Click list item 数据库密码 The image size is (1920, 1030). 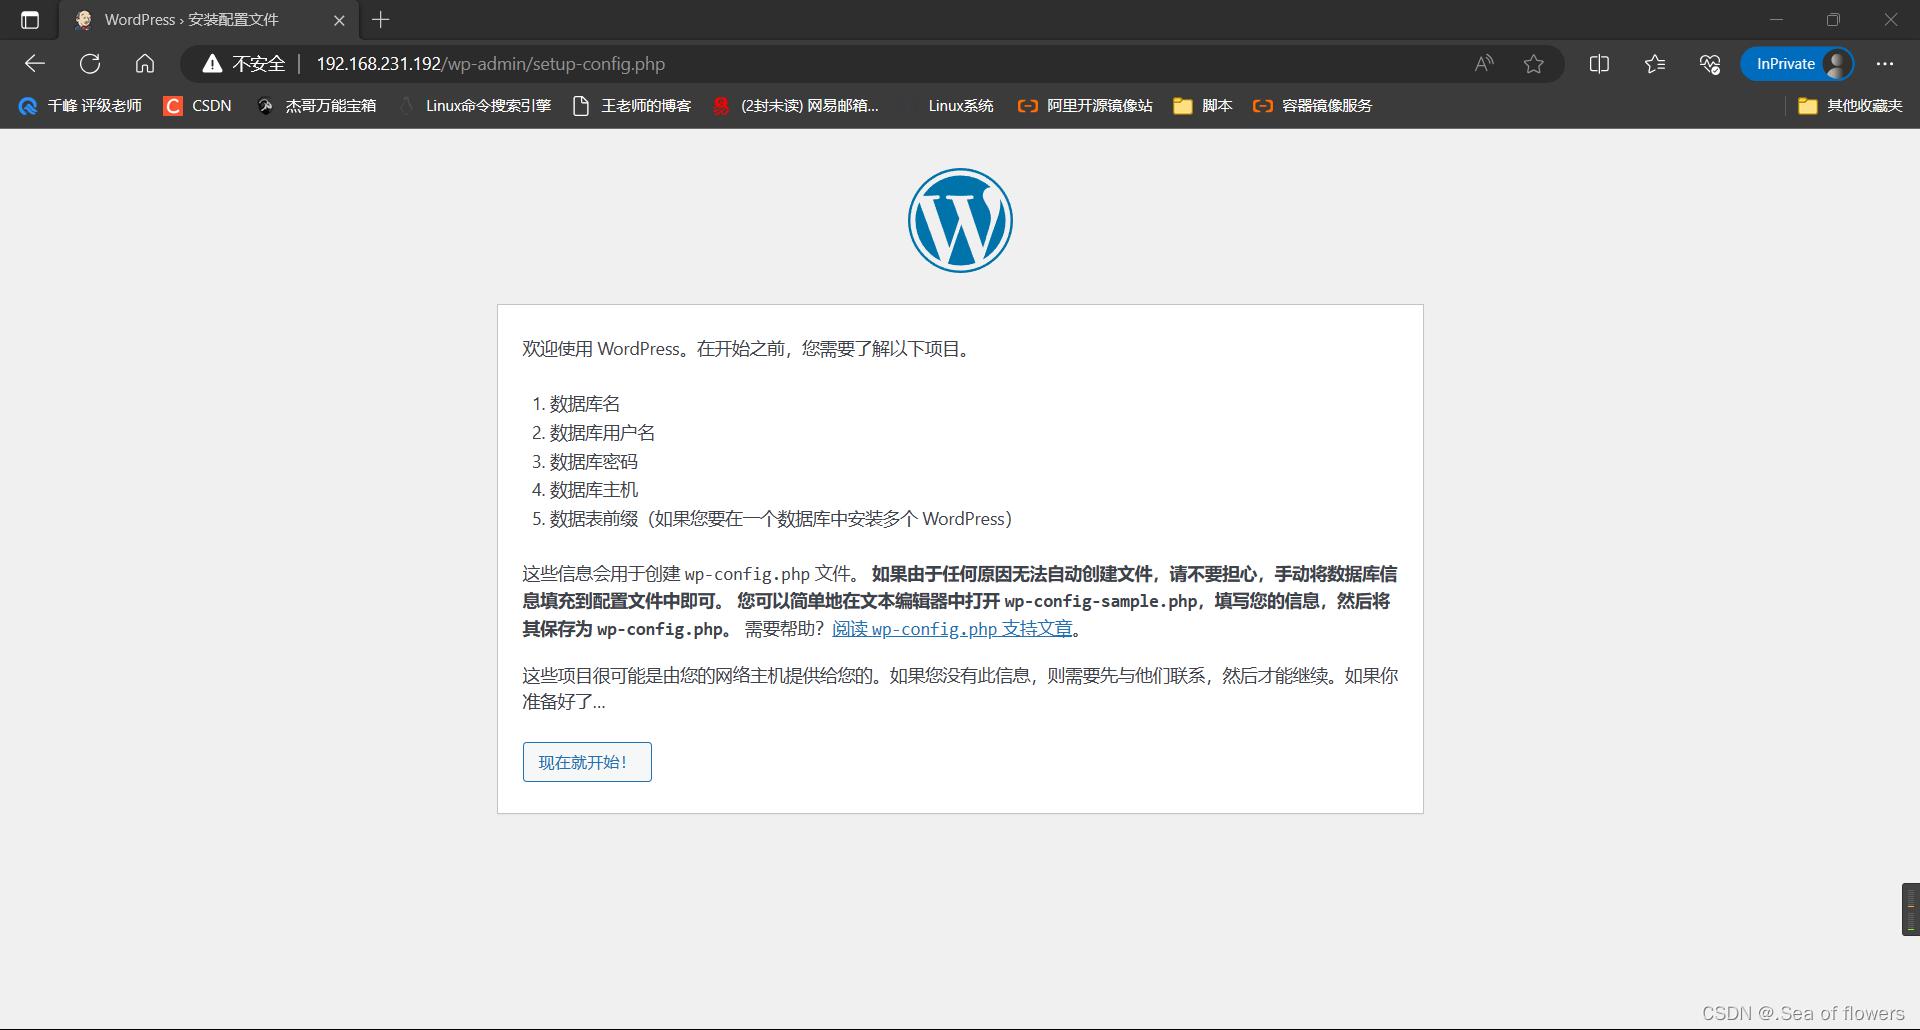click(593, 462)
